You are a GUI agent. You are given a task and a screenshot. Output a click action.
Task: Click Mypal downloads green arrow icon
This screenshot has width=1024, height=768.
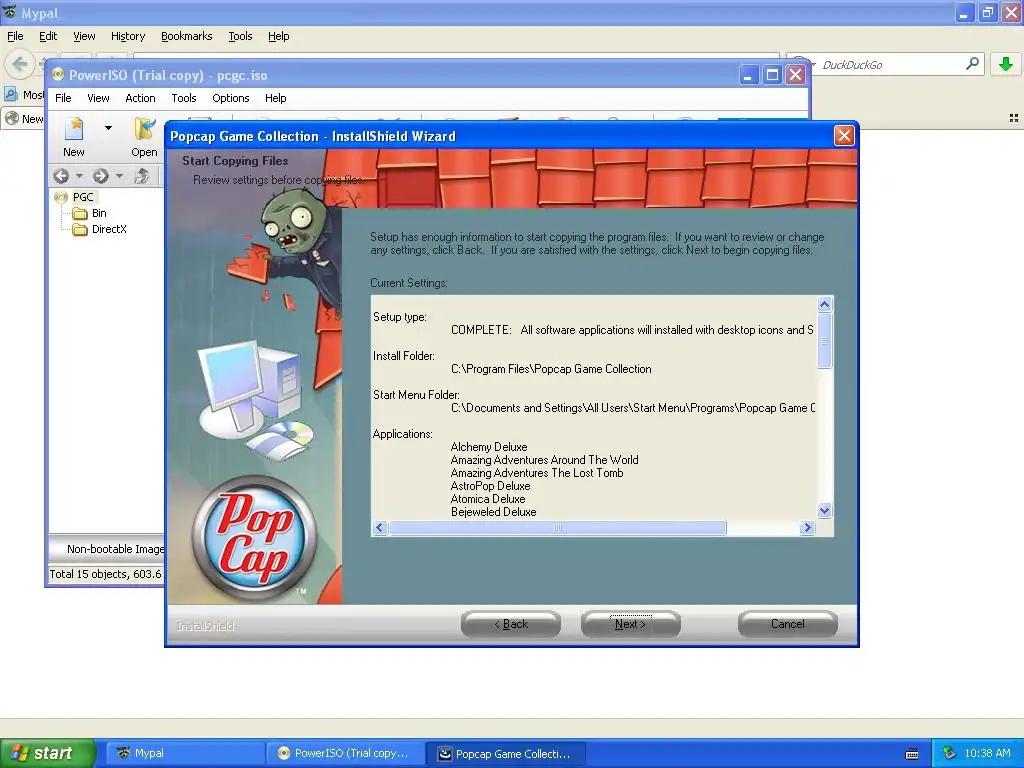pyautogui.click(x=1006, y=64)
